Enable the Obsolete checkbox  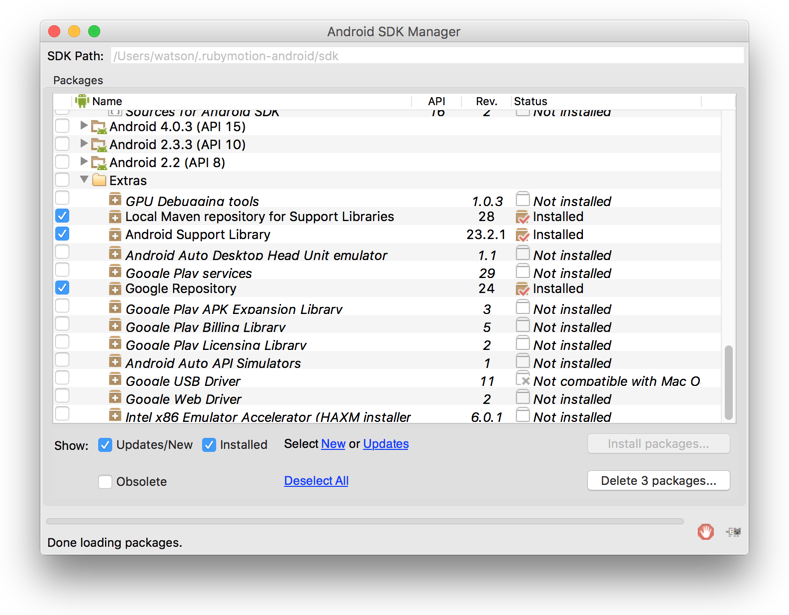pos(105,482)
